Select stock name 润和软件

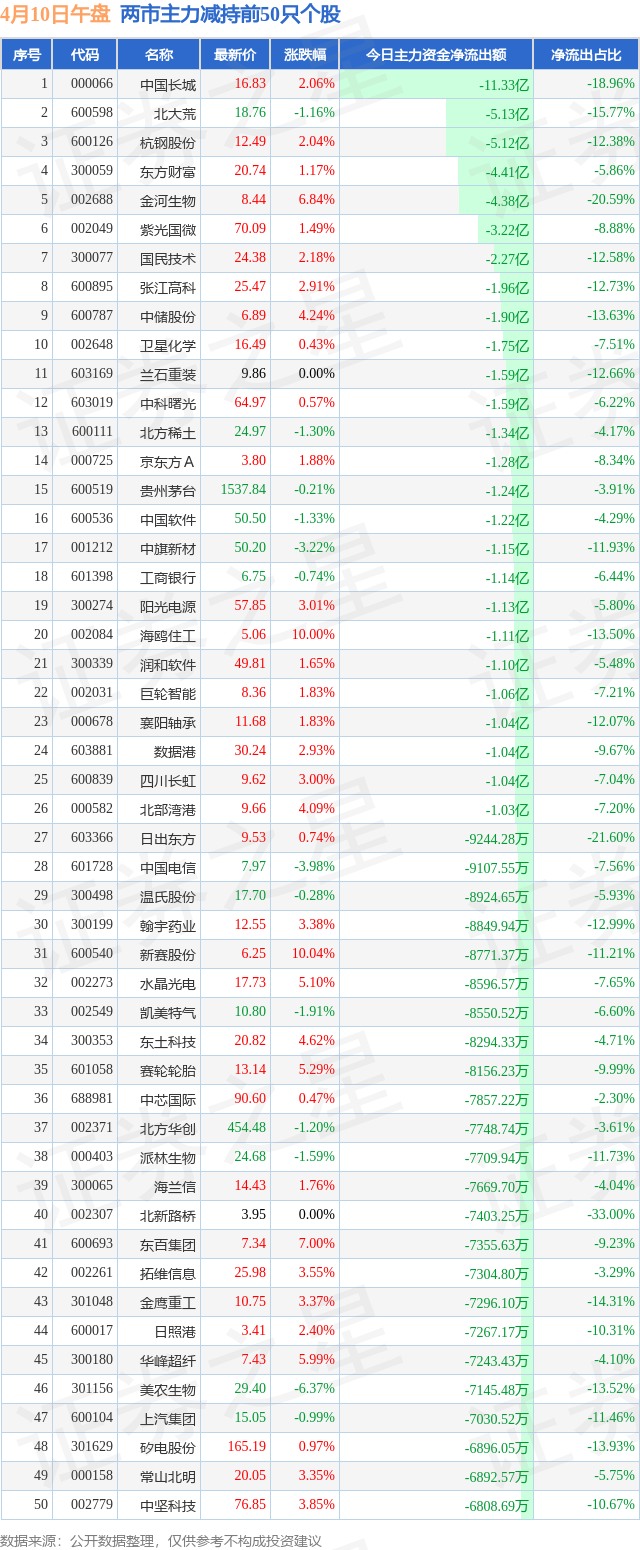(x=168, y=665)
